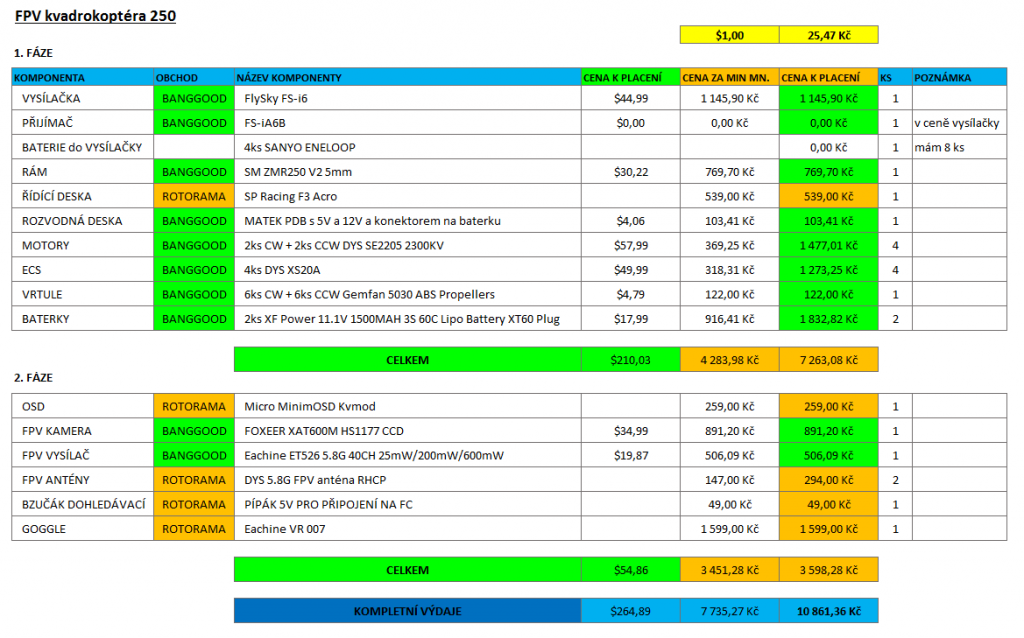Select the 'BATERIE do VYSÍLAČKY' row label
Screen dimensions: 1024x638
(x=82, y=148)
